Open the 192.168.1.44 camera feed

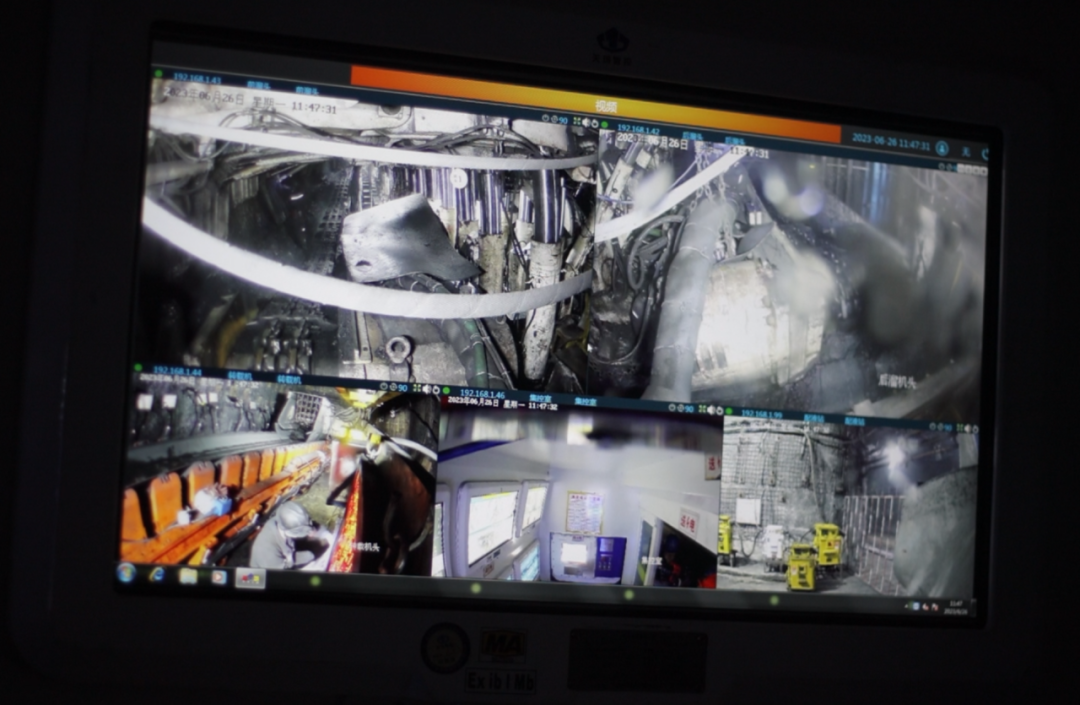point(281,476)
